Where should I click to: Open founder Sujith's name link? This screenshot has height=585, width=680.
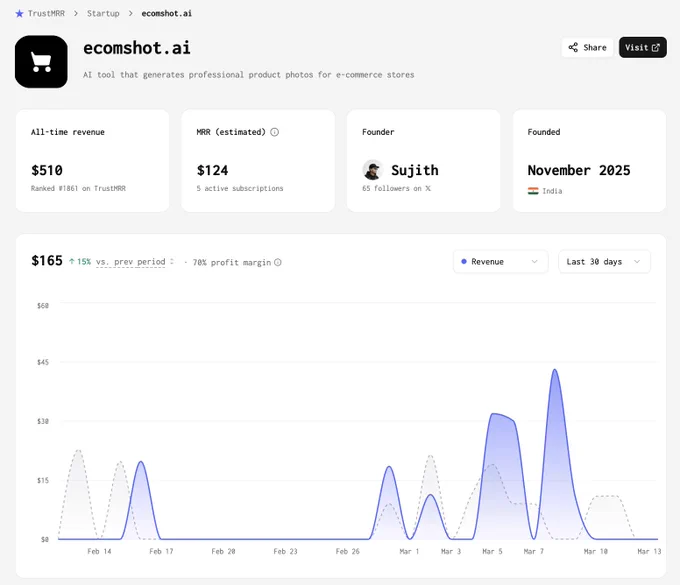[415, 170]
